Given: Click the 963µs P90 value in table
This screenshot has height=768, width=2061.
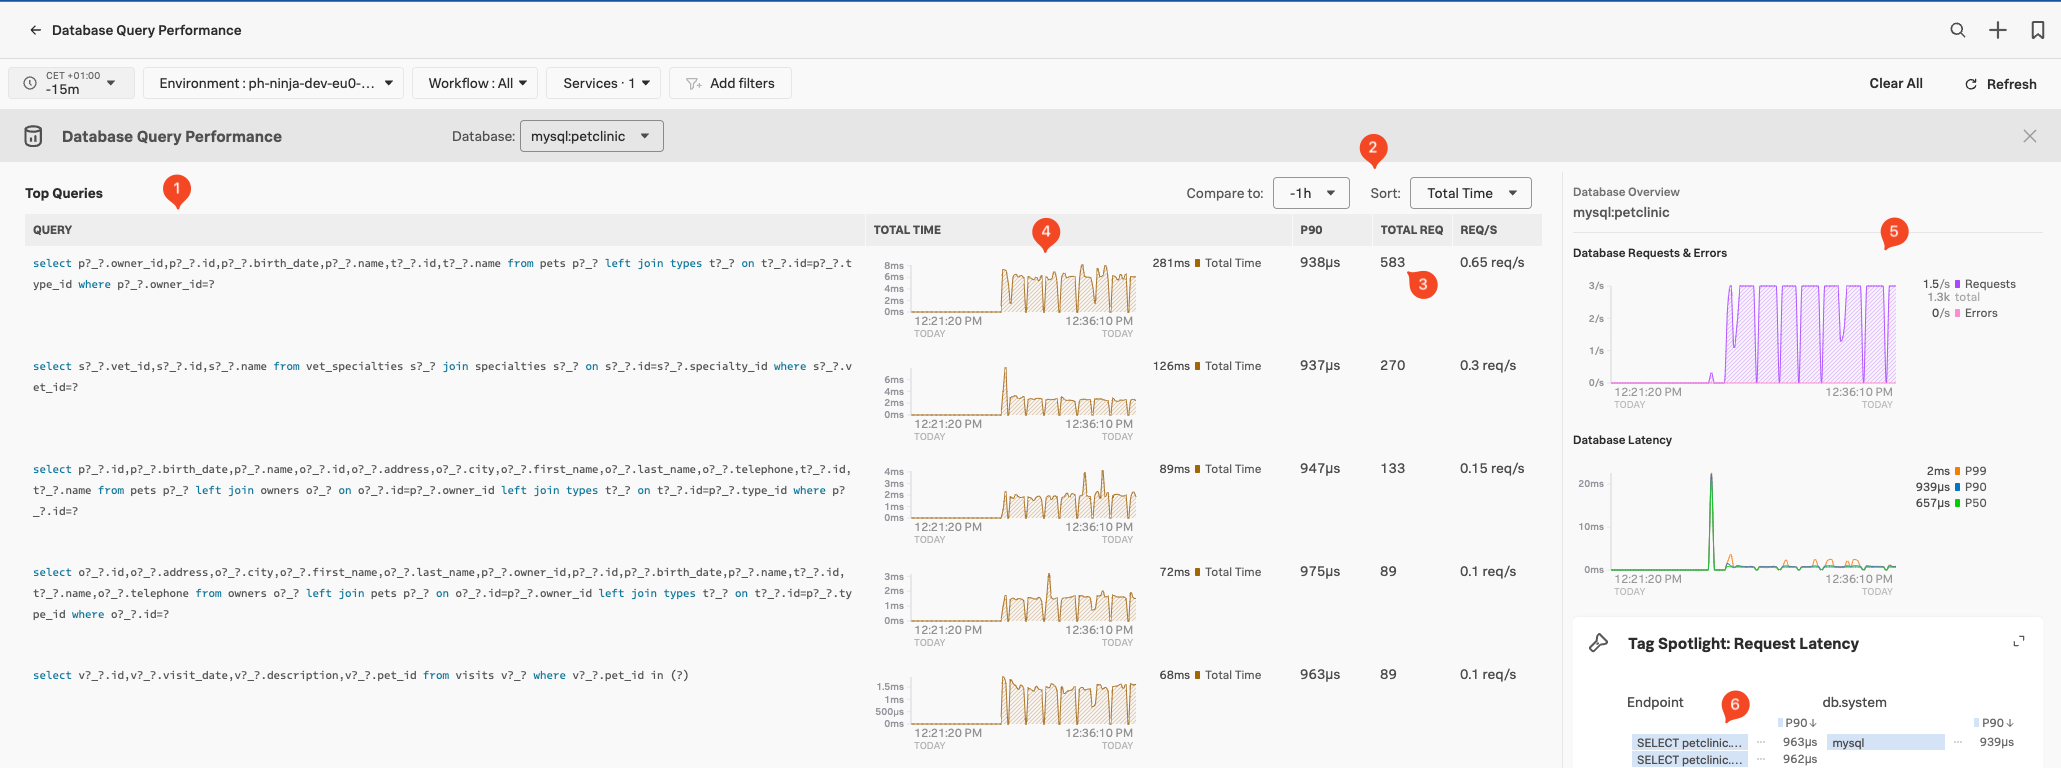Looking at the screenshot, I should pyautogui.click(x=1320, y=674).
